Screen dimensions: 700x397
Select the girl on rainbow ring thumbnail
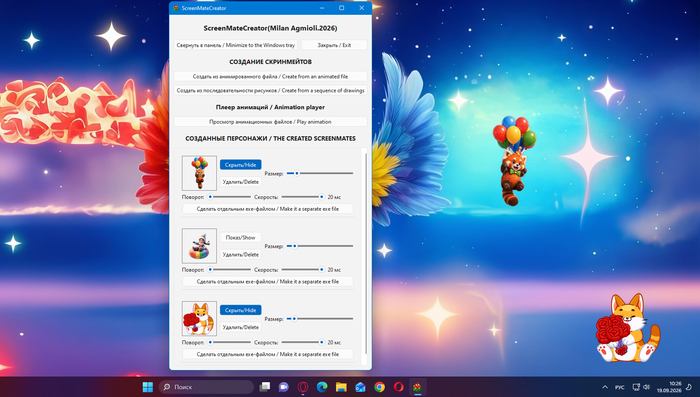[200, 246]
